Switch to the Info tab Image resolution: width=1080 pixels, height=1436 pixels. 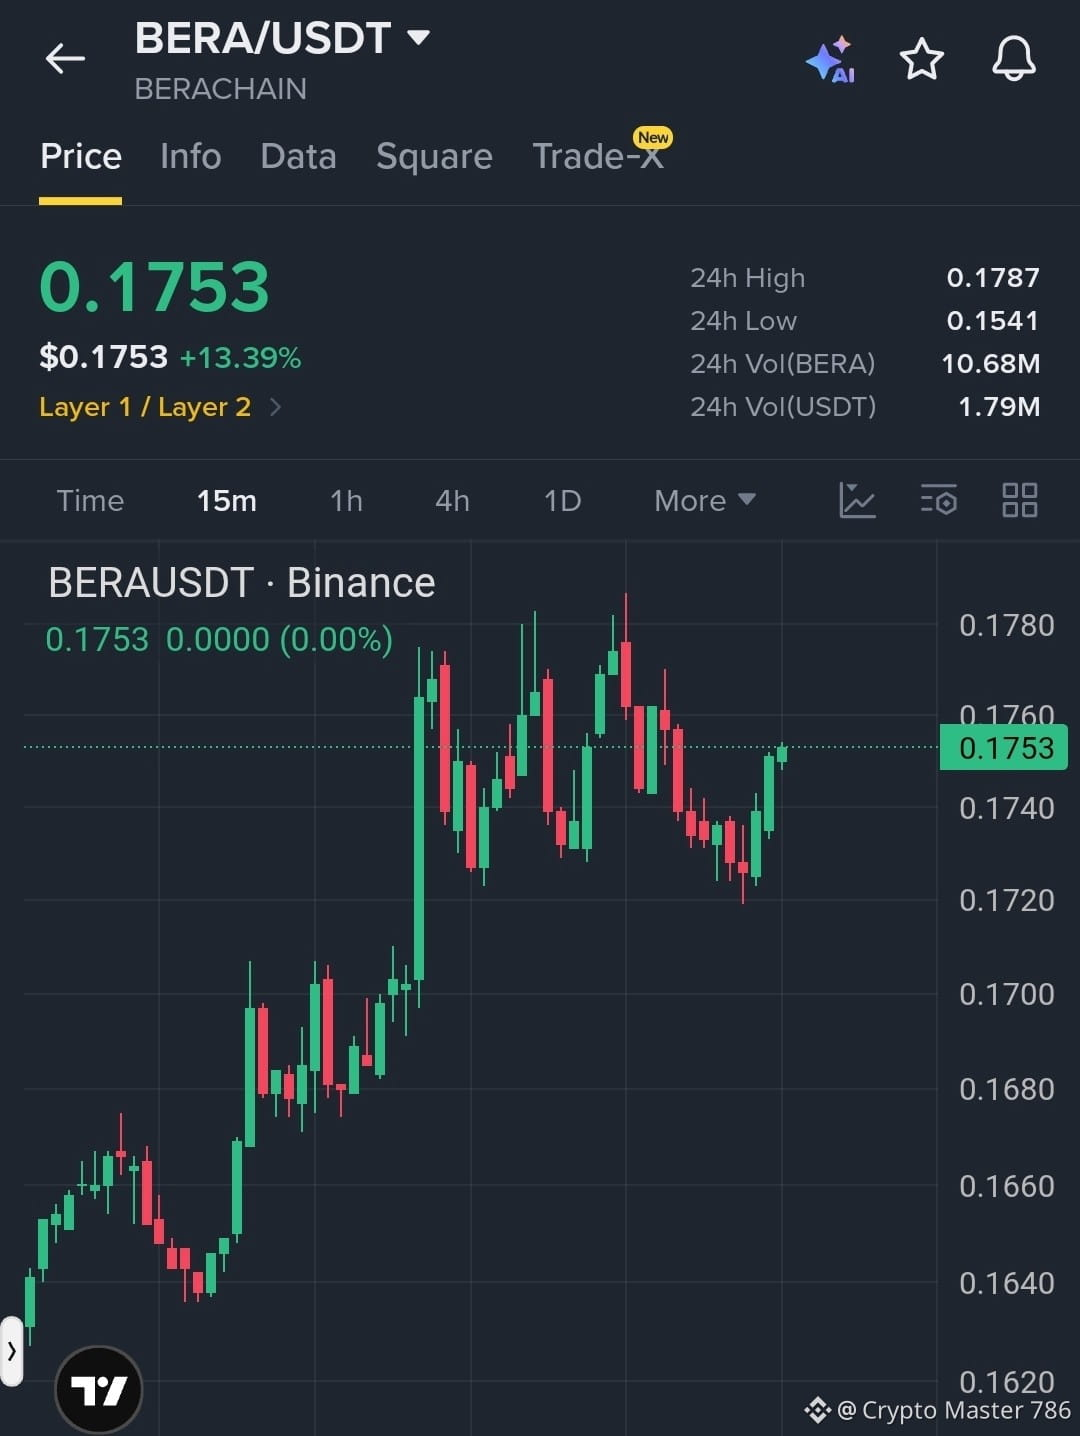(190, 156)
